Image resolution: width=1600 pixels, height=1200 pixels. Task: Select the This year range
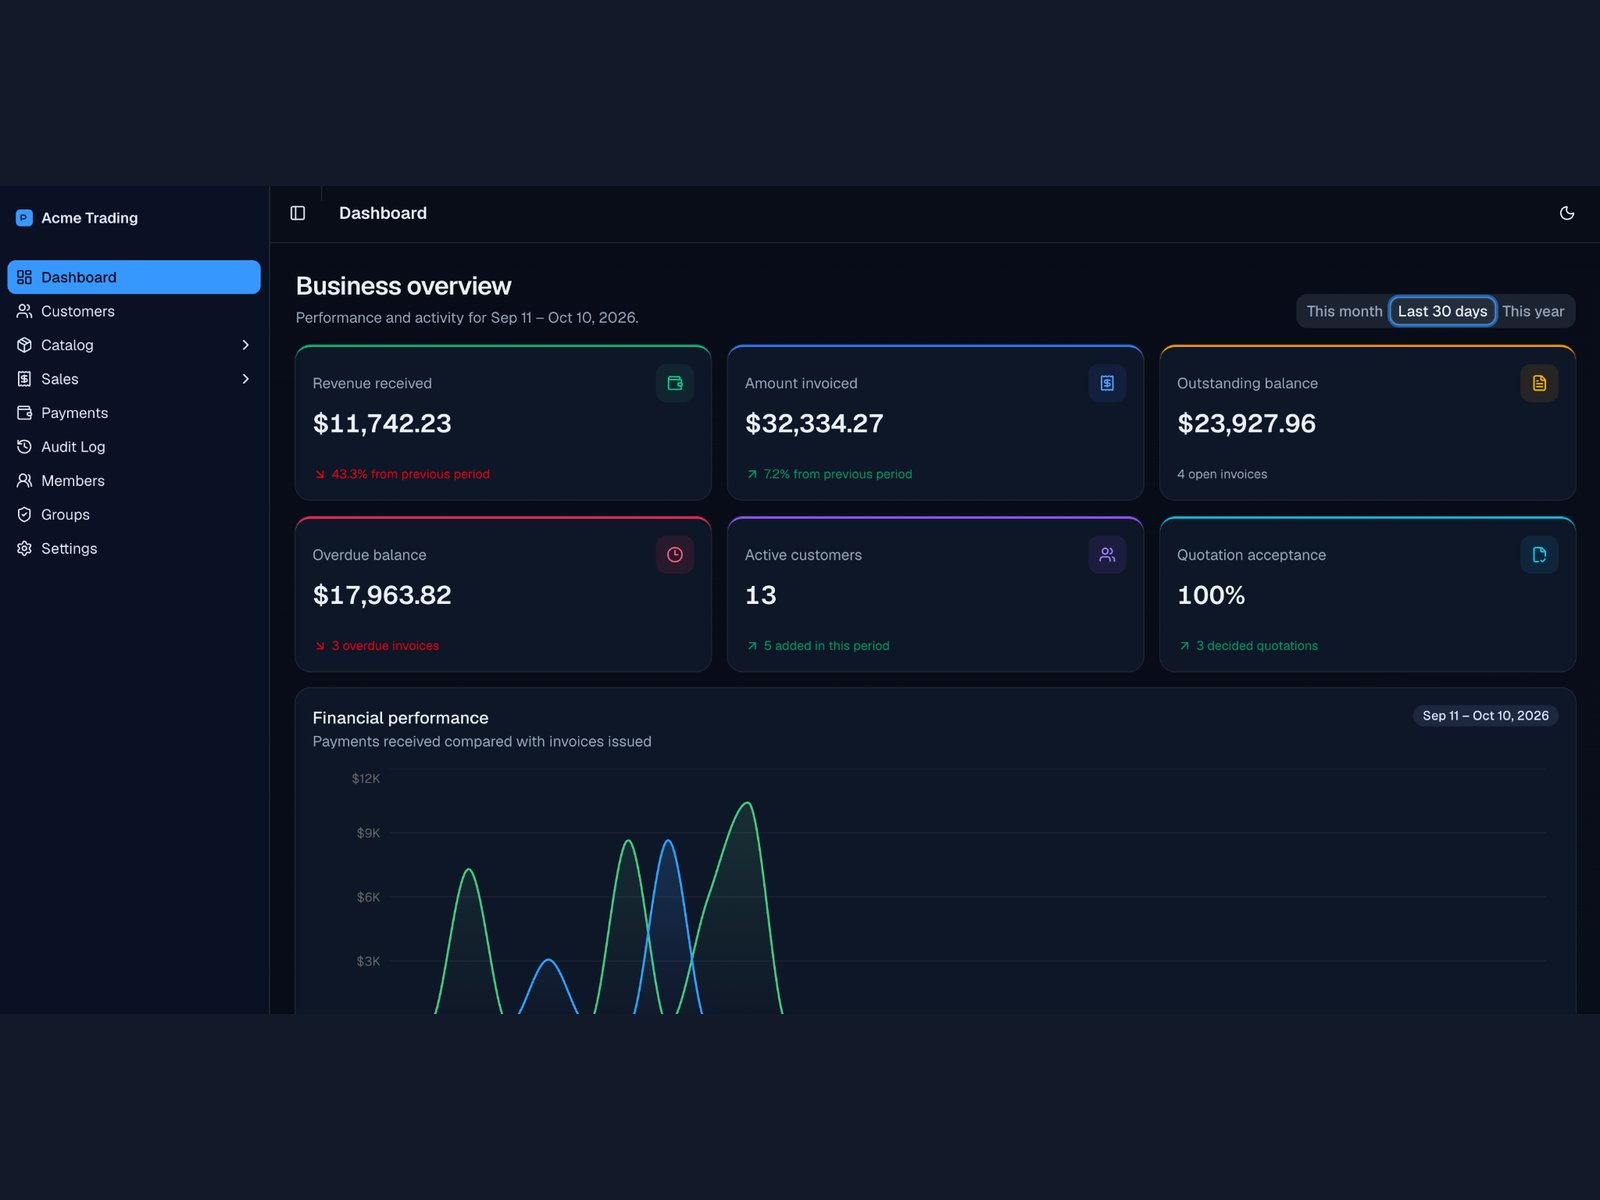pyautogui.click(x=1533, y=311)
